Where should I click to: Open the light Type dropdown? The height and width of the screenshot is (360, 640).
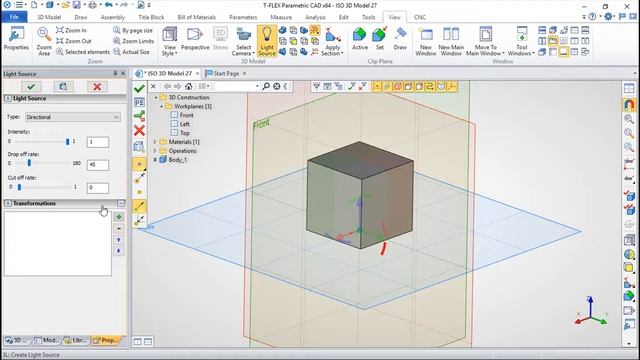(x=73, y=117)
